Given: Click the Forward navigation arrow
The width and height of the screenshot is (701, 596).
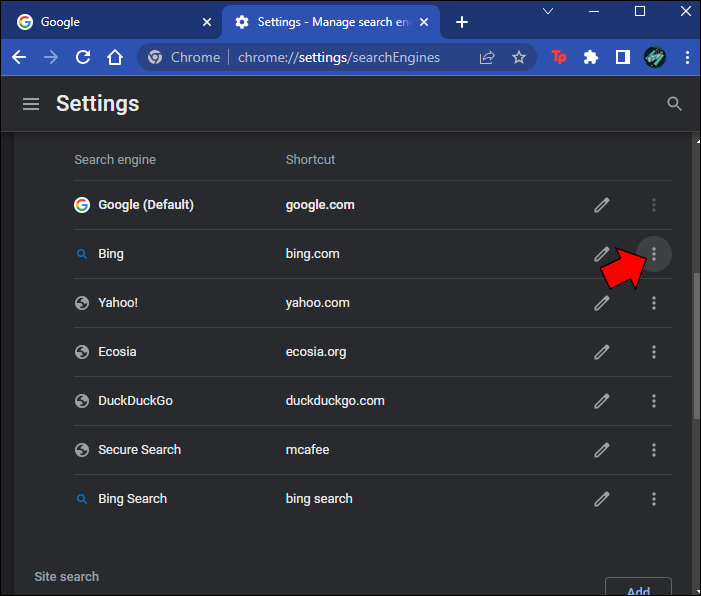Looking at the screenshot, I should click(x=51, y=57).
